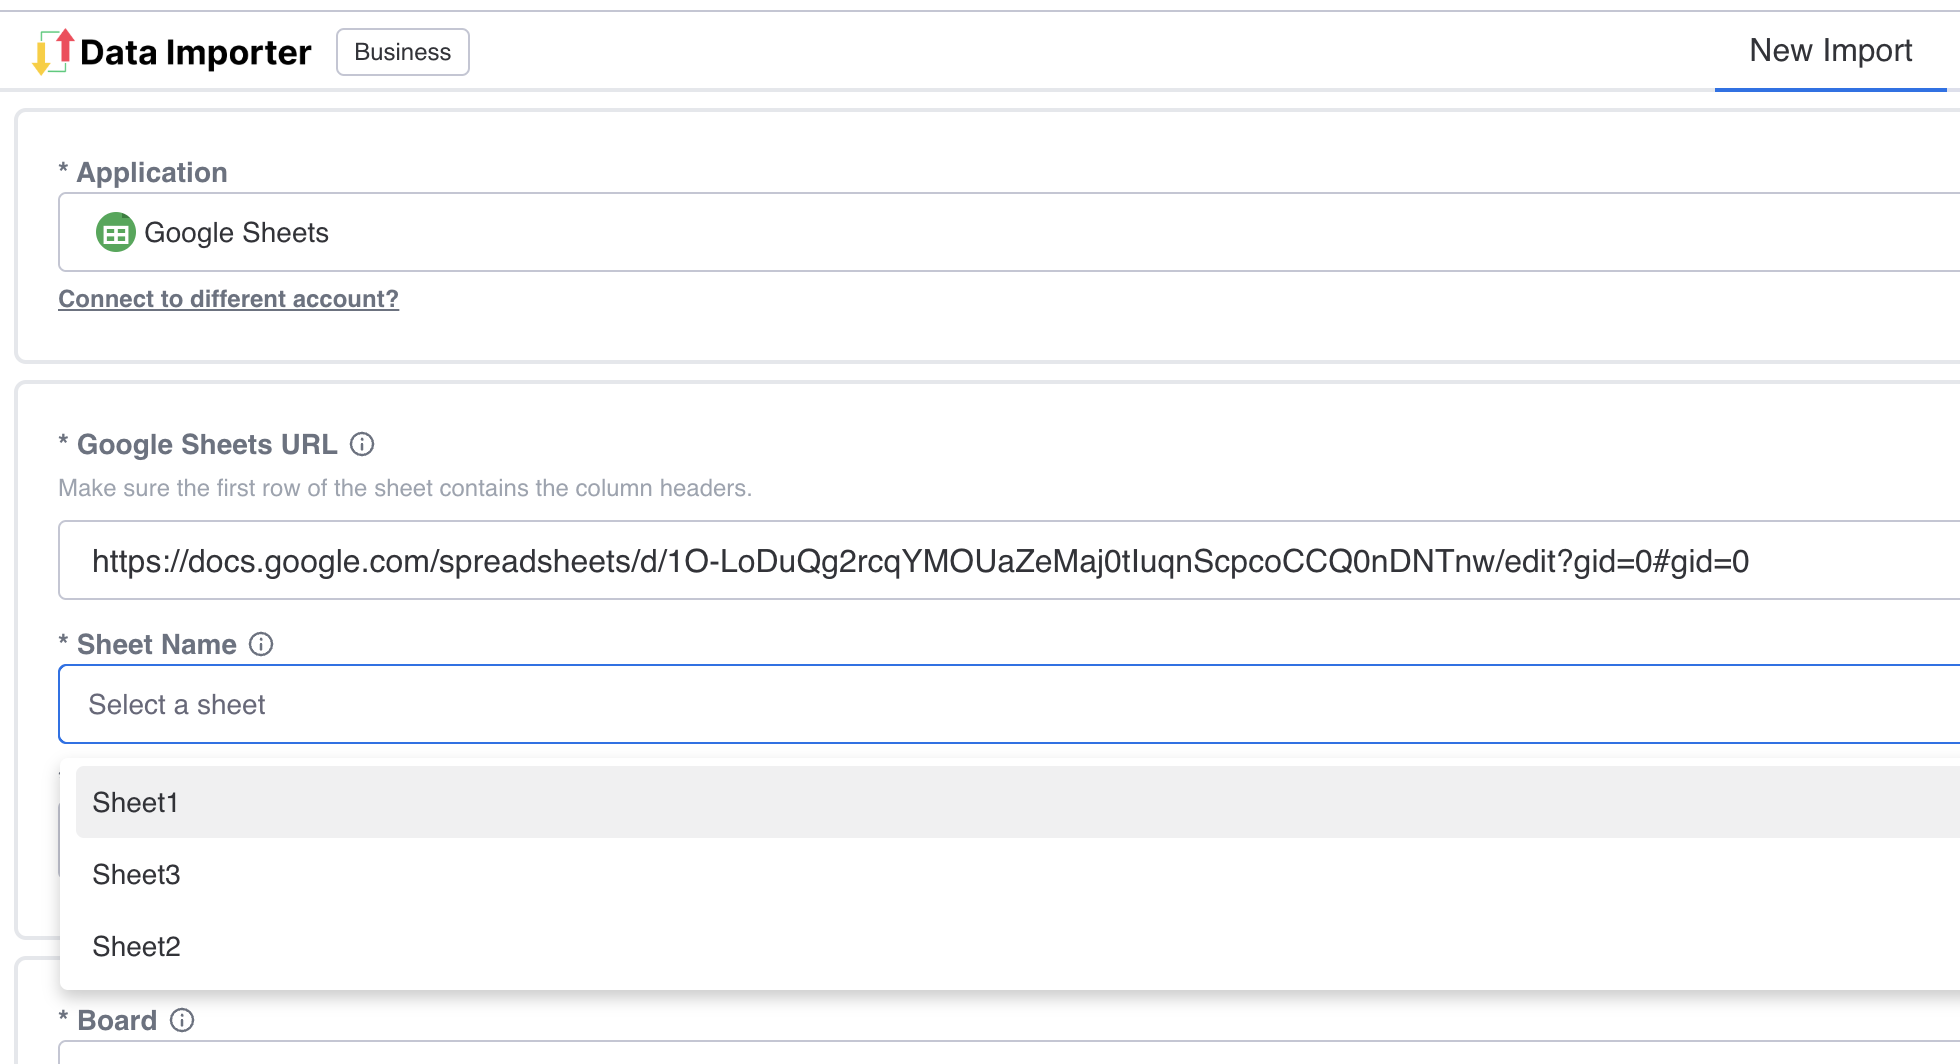The image size is (1960, 1064).
Task: Open the 'Select a sheet' combo box
Action: pyautogui.click(x=1000, y=705)
